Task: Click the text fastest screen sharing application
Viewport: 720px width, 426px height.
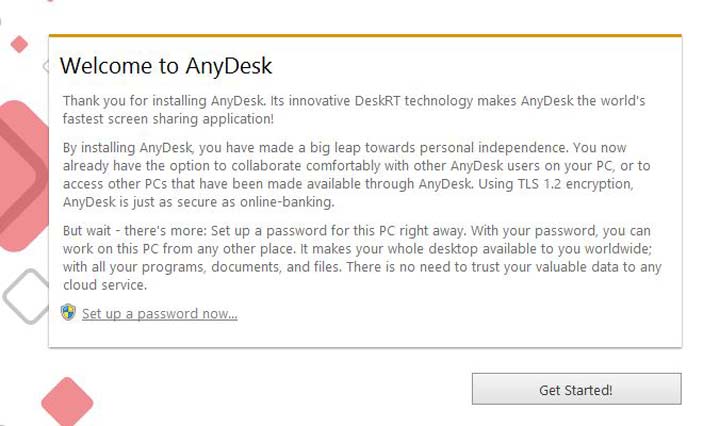Action: click(167, 119)
